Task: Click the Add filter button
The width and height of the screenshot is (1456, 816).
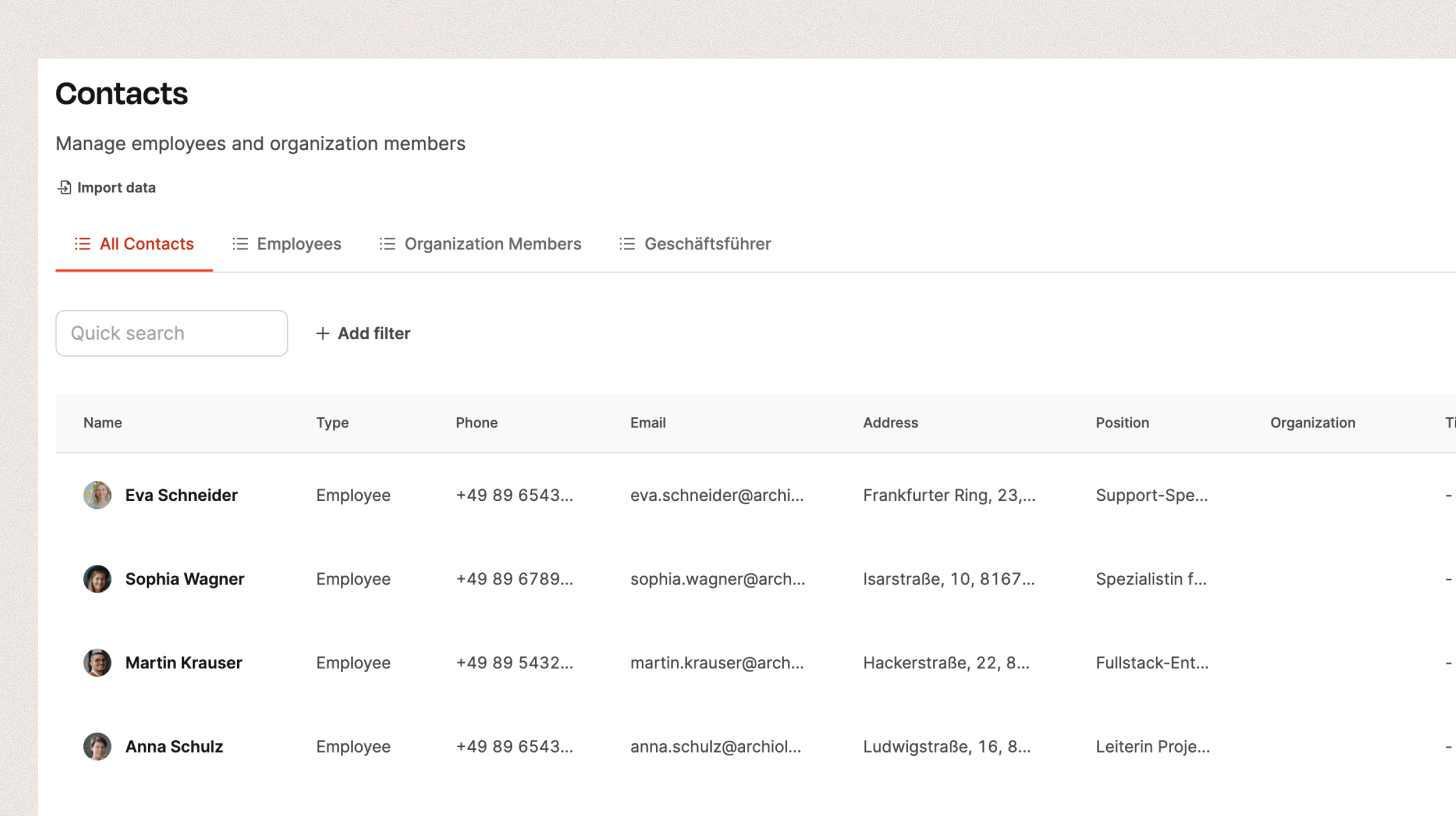Action: click(x=363, y=334)
